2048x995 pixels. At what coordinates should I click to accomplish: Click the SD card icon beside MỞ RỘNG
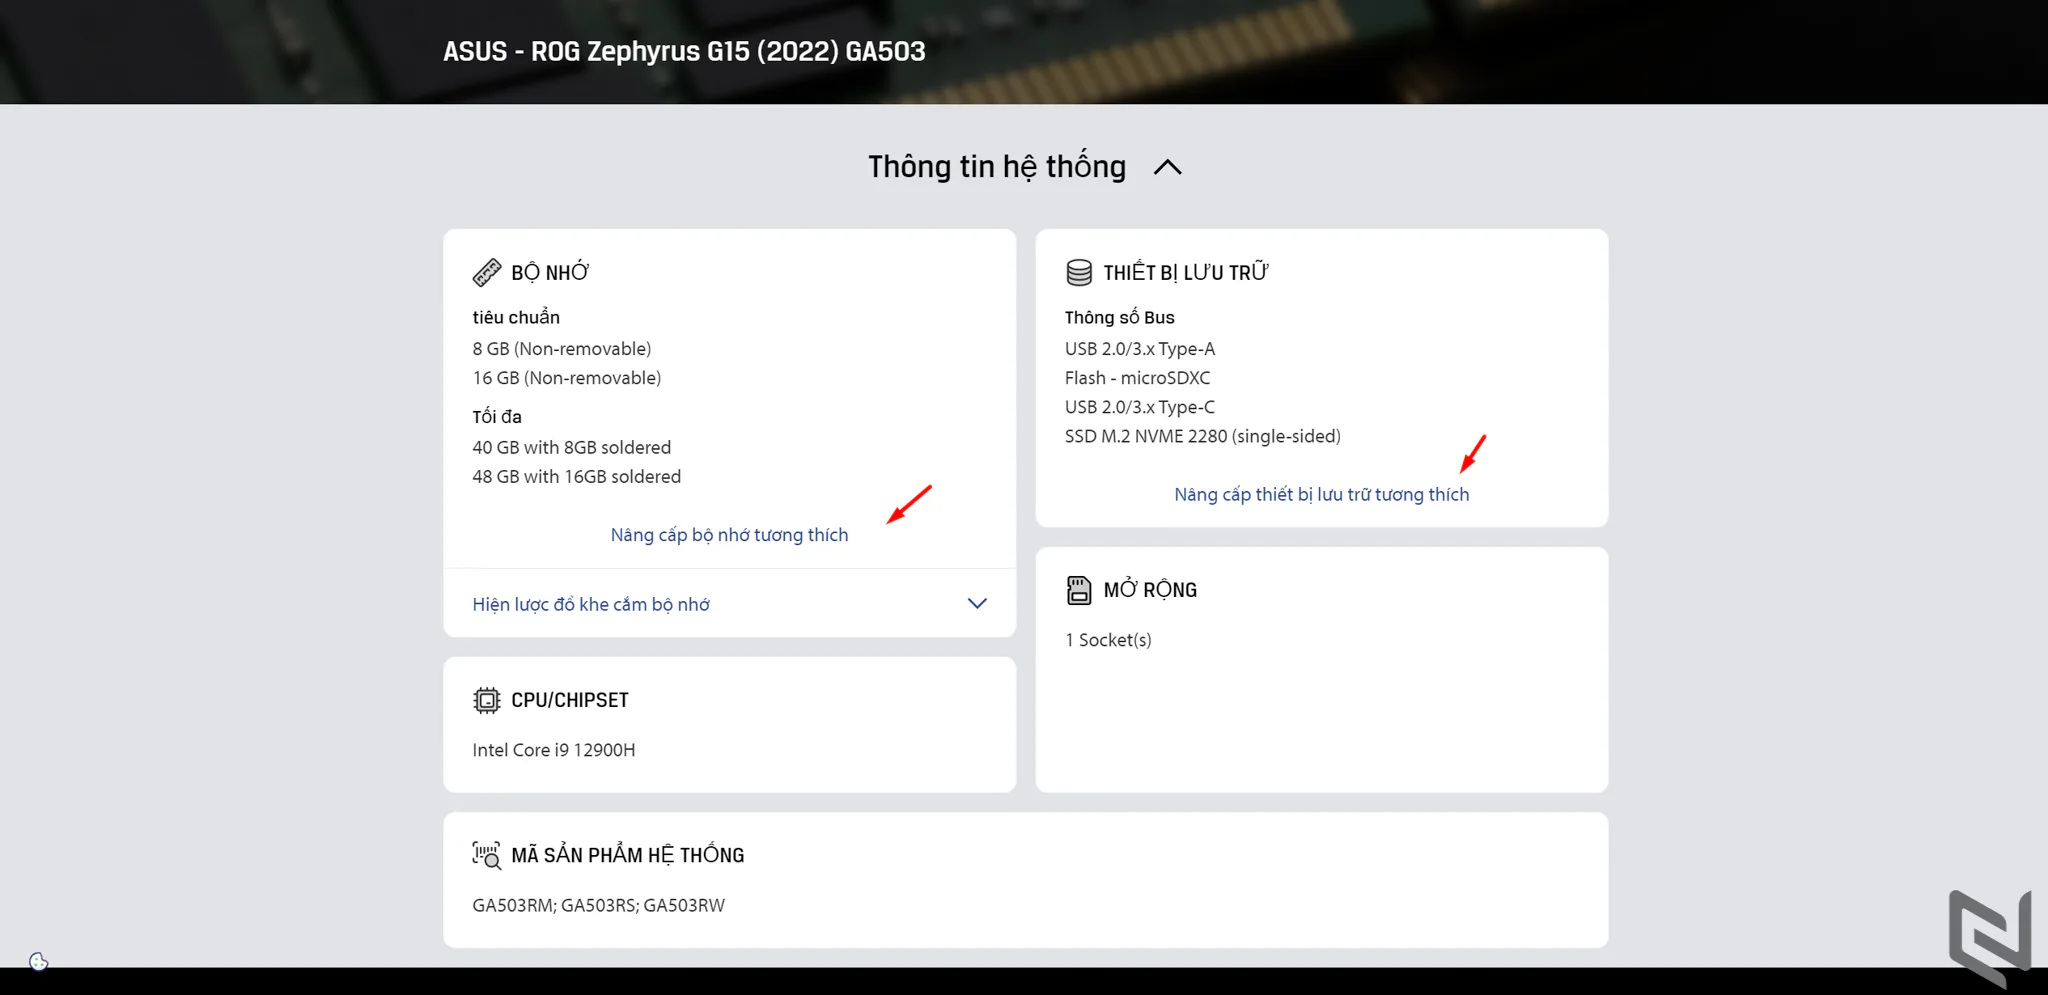click(1079, 590)
